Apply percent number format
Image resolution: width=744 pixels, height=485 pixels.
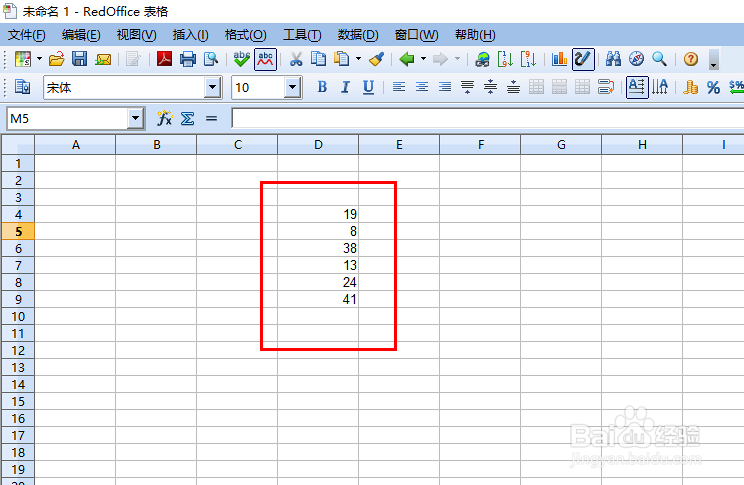(713, 87)
